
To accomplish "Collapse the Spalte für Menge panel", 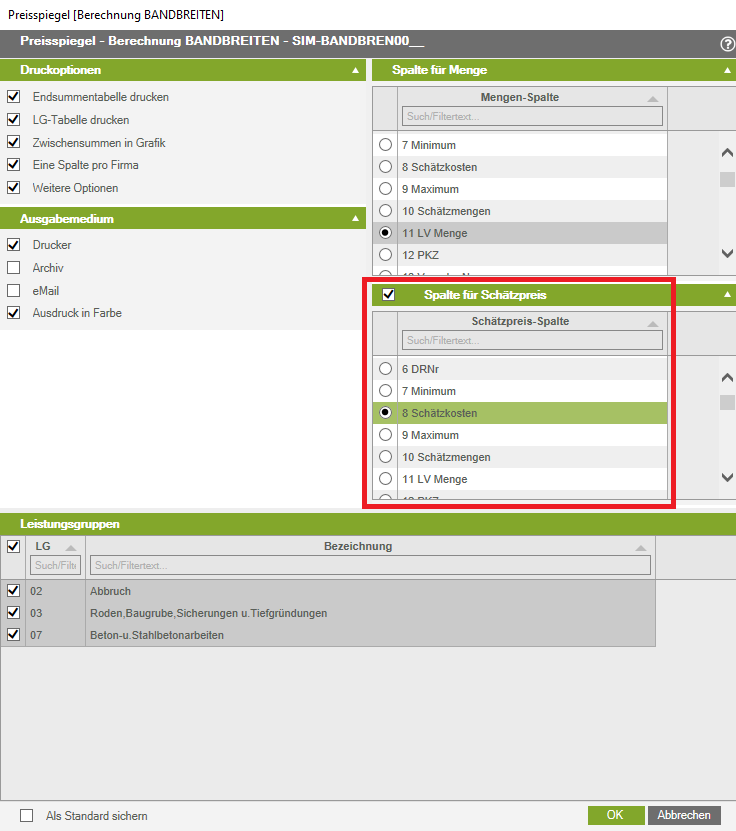I will click(x=727, y=71).
